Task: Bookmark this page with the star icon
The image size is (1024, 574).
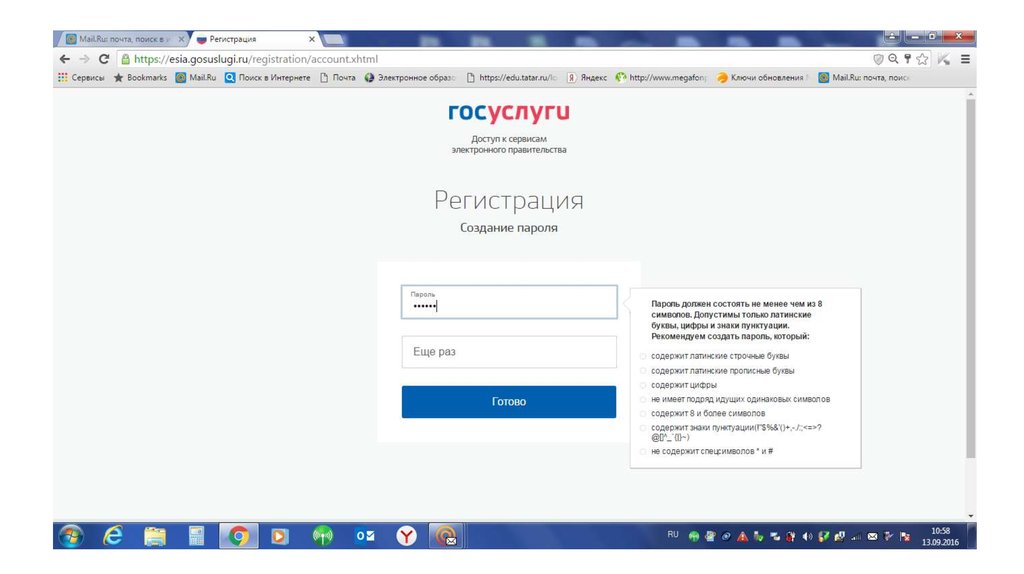Action: (x=921, y=59)
